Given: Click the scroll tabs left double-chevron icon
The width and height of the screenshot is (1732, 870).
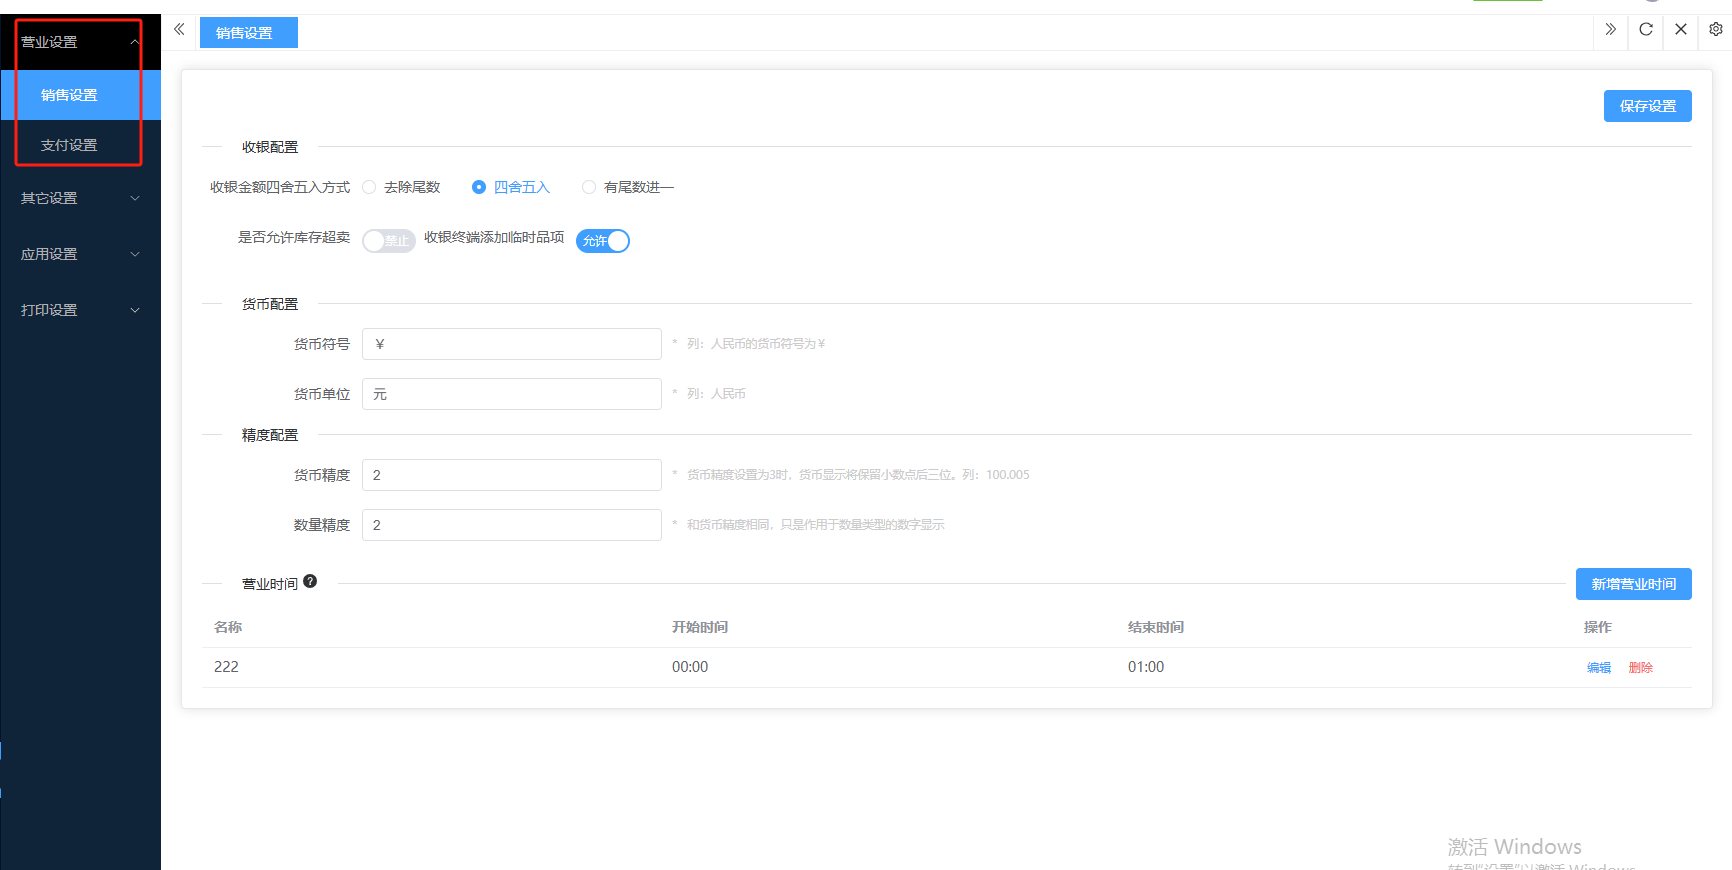Looking at the screenshot, I should point(179,30).
